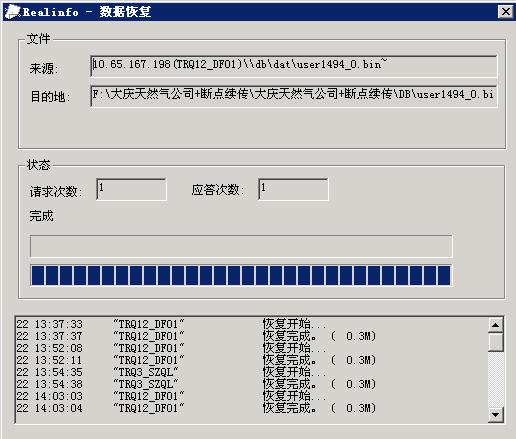Select the 应答次数 count field
Image resolution: width=516 pixels, height=439 pixels.
(x=293, y=189)
